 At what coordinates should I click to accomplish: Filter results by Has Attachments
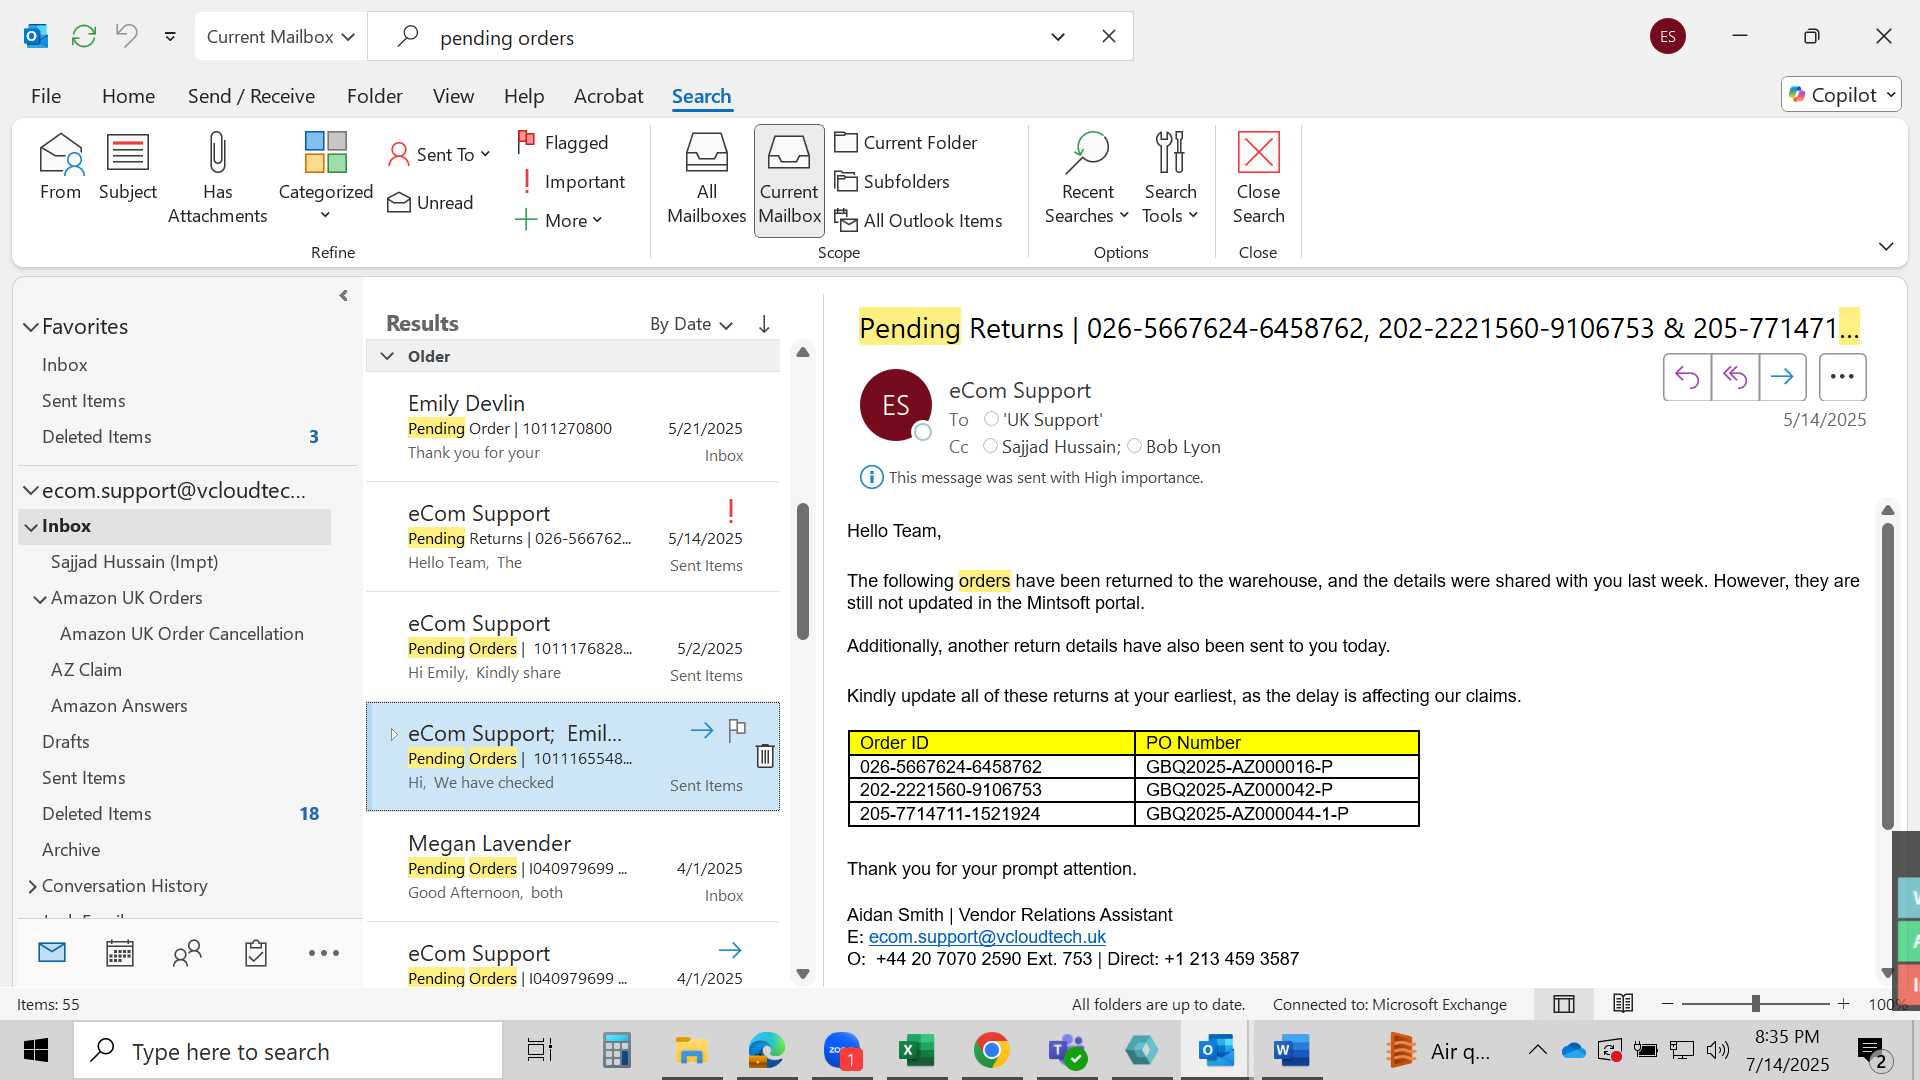(217, 178)
